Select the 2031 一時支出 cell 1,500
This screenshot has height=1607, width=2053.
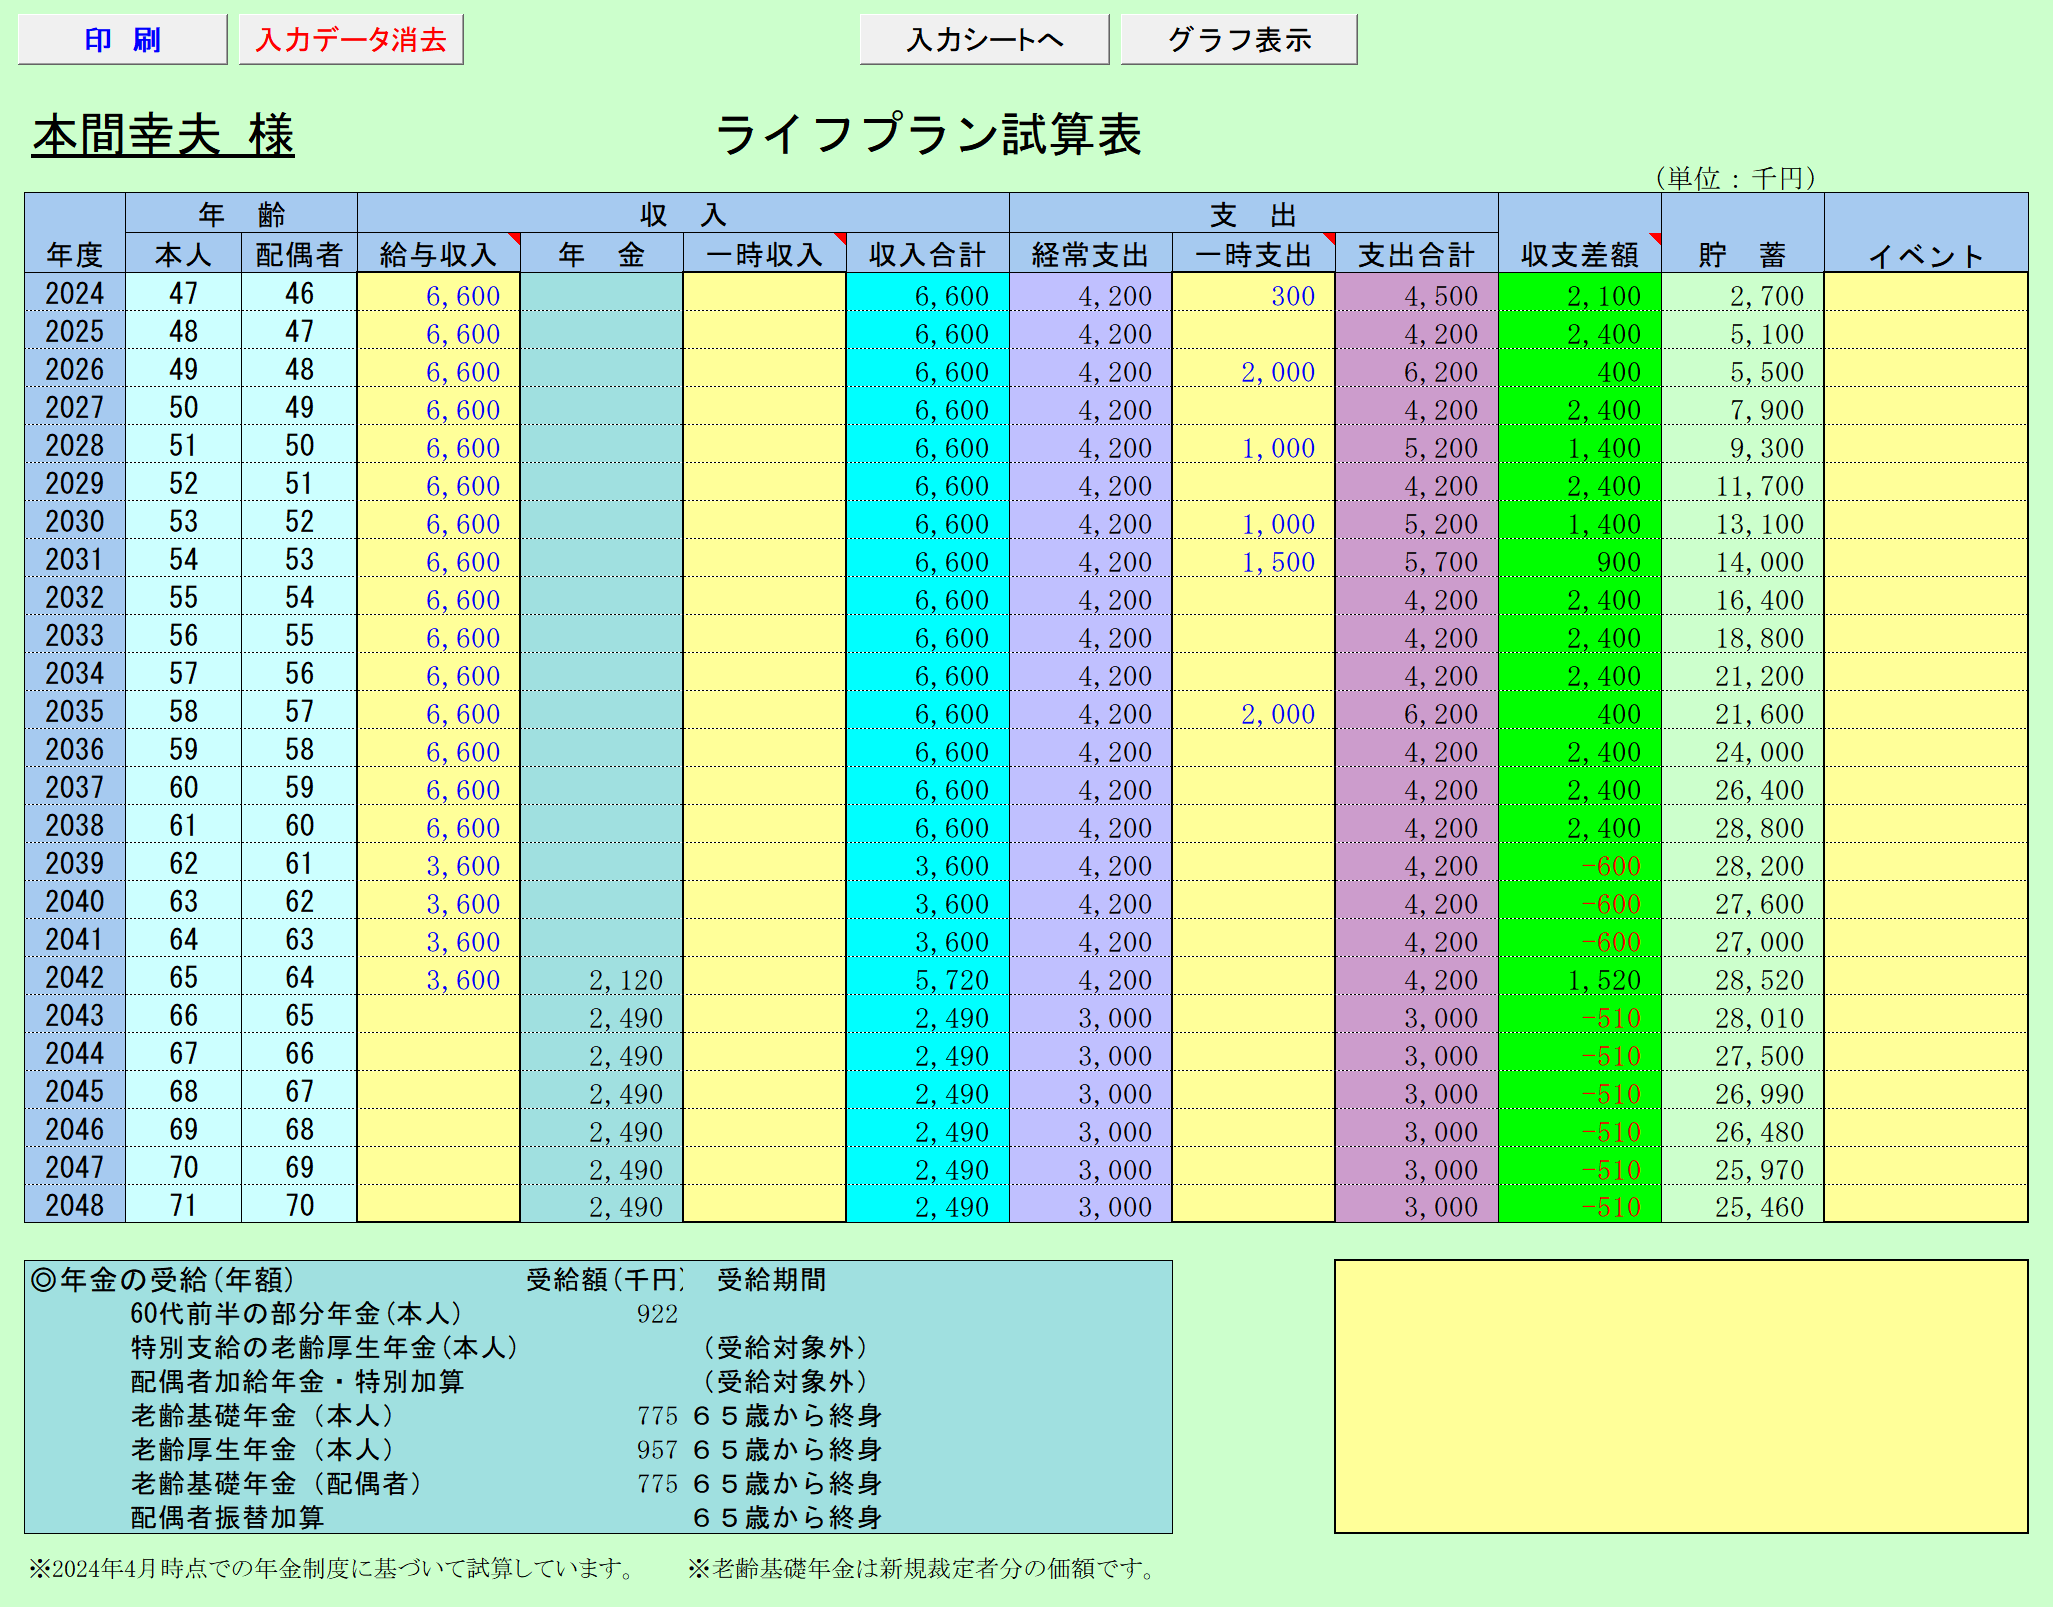pyautogui.click(x=1253, y=559)
